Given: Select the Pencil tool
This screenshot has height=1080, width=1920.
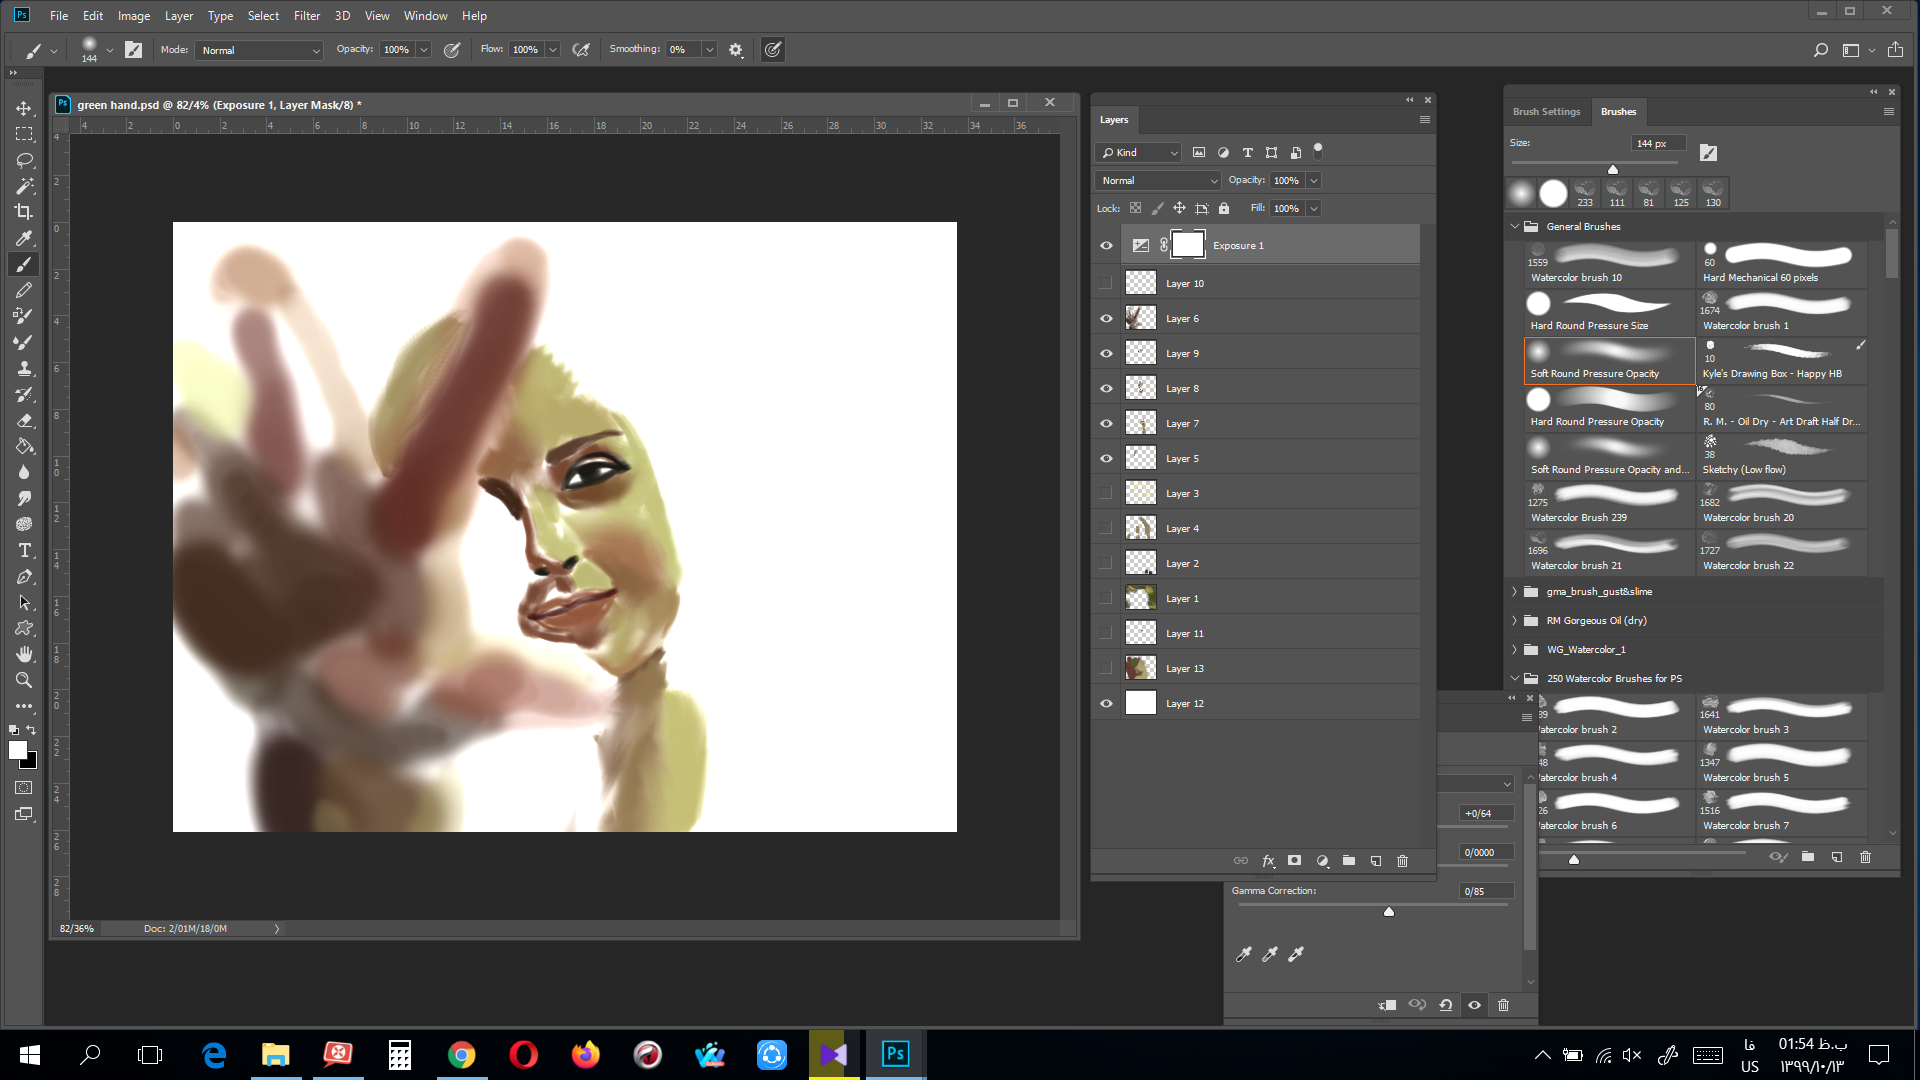Looking at the screenshot, I should click(24, 290).
